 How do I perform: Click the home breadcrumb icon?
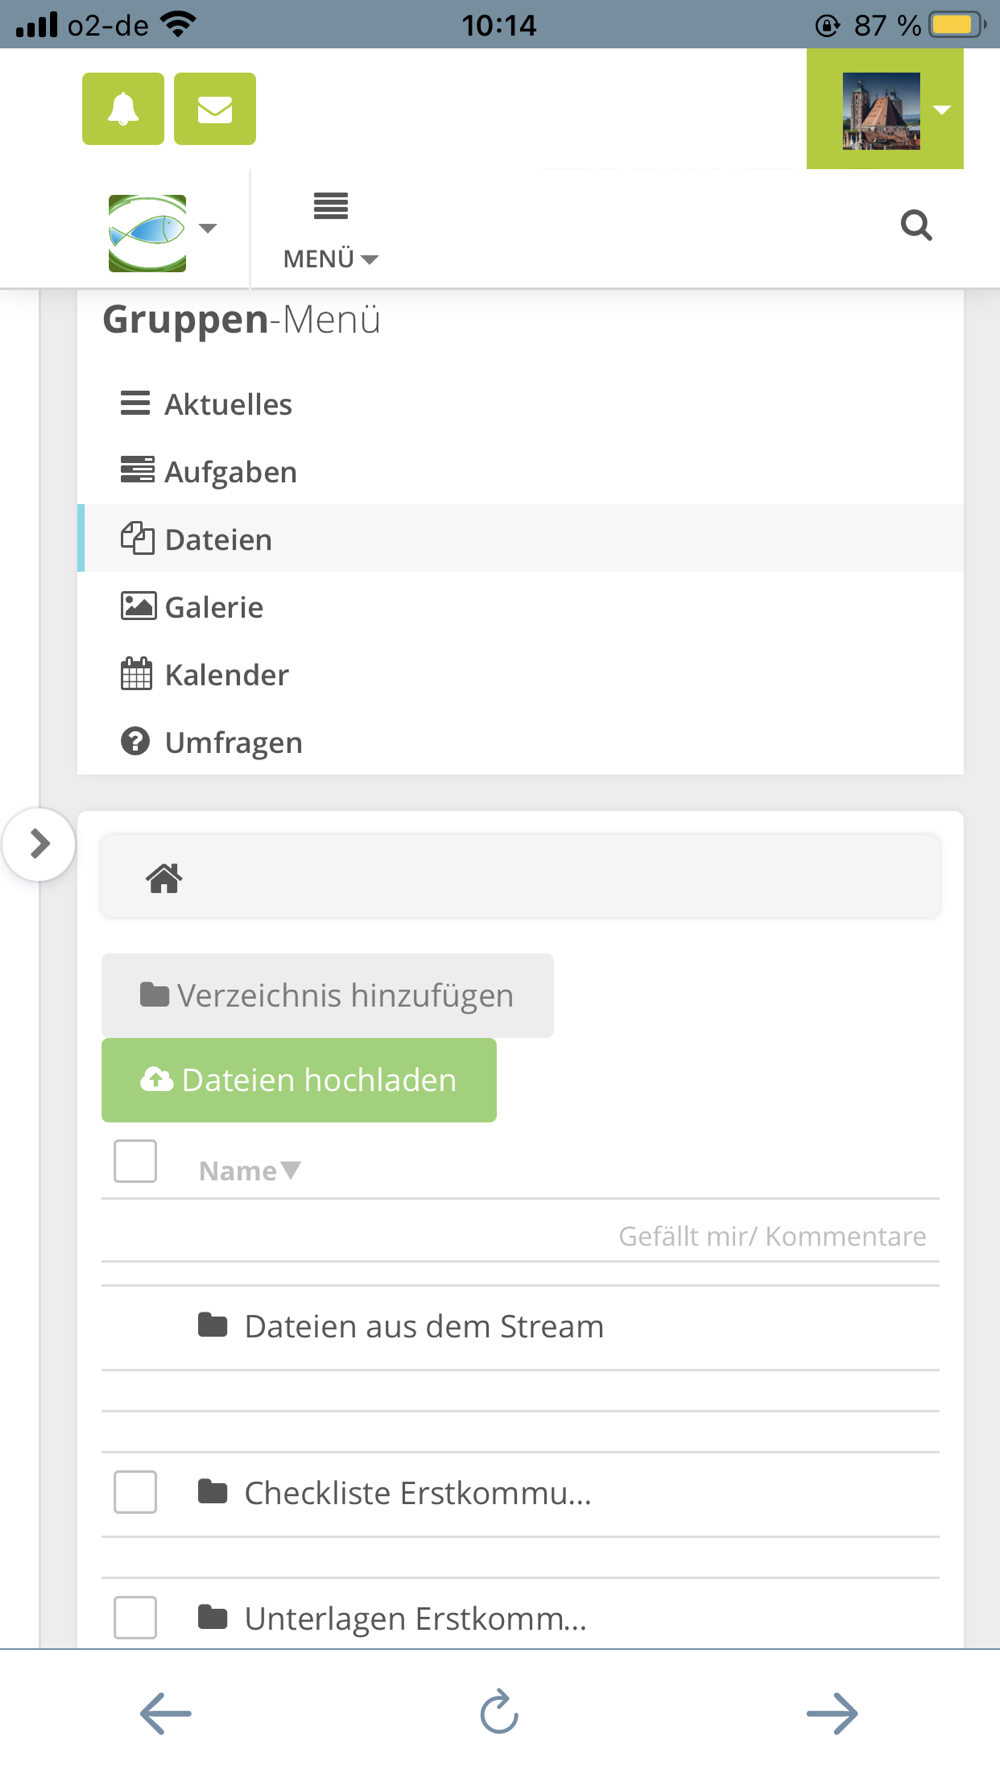[164, 878]
